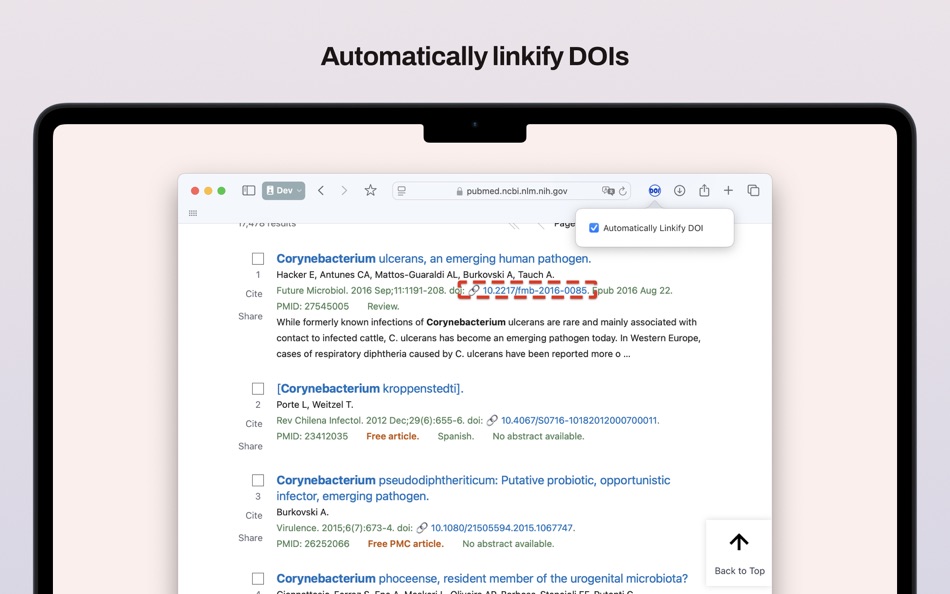
Task: Show the downloads icon
Action: [x=679, y=190]
